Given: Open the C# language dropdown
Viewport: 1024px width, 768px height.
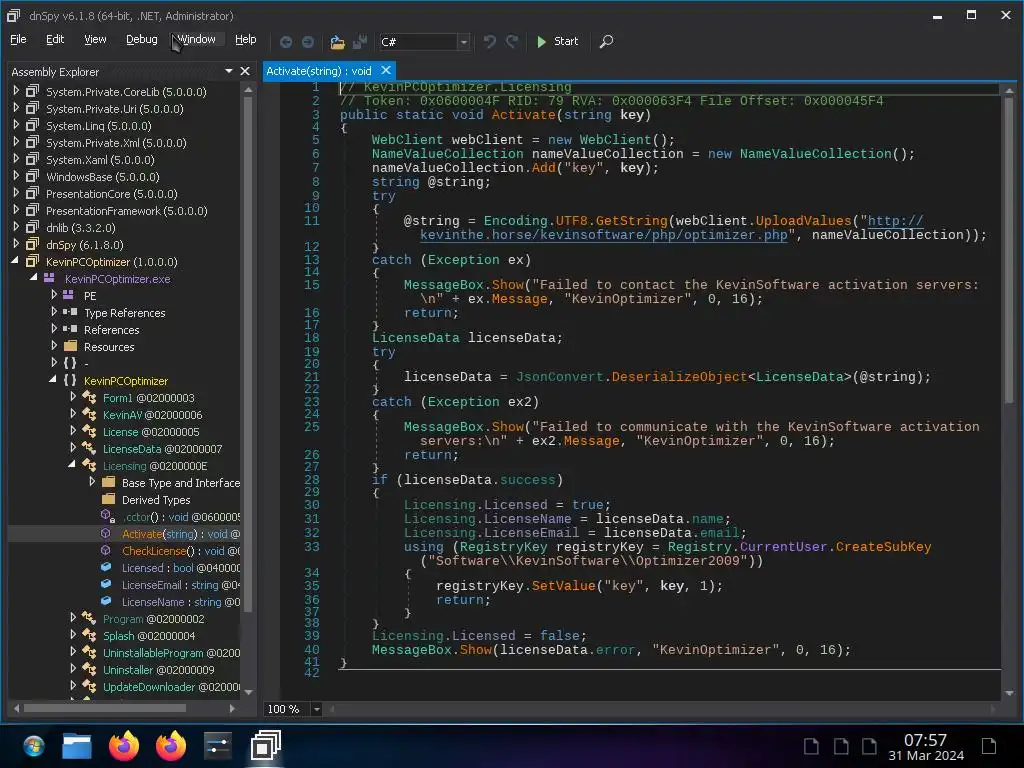Looking at the screenshot, I should tap(463, 42).
